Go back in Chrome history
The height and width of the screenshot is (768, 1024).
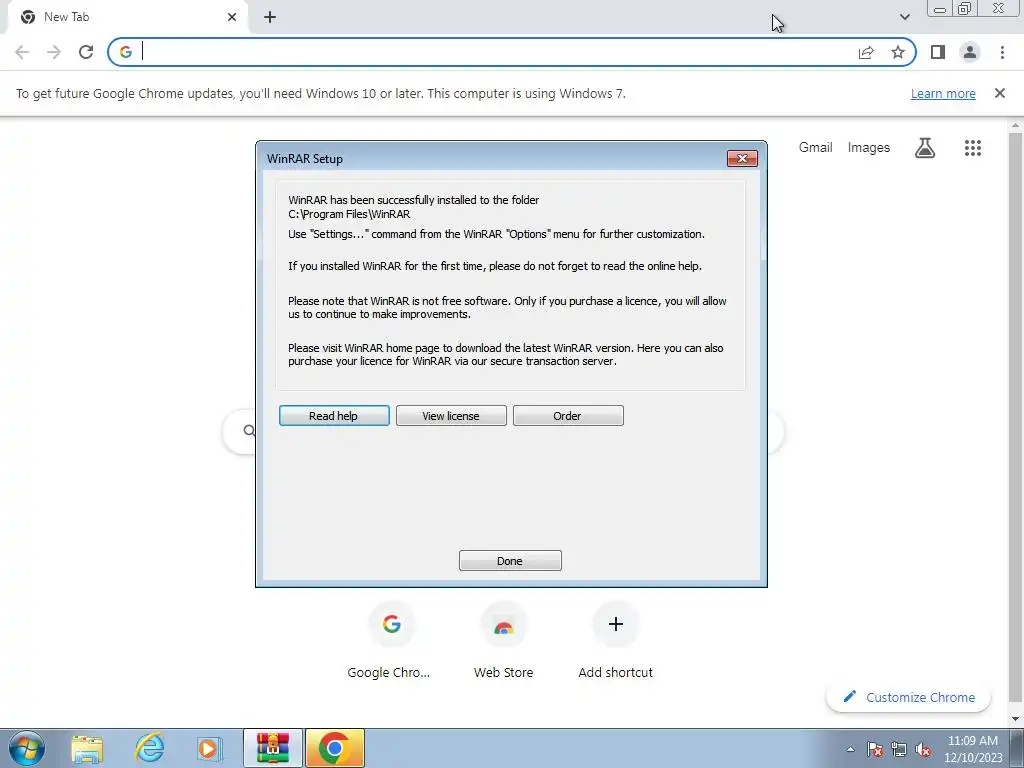[x=22, y=52]
